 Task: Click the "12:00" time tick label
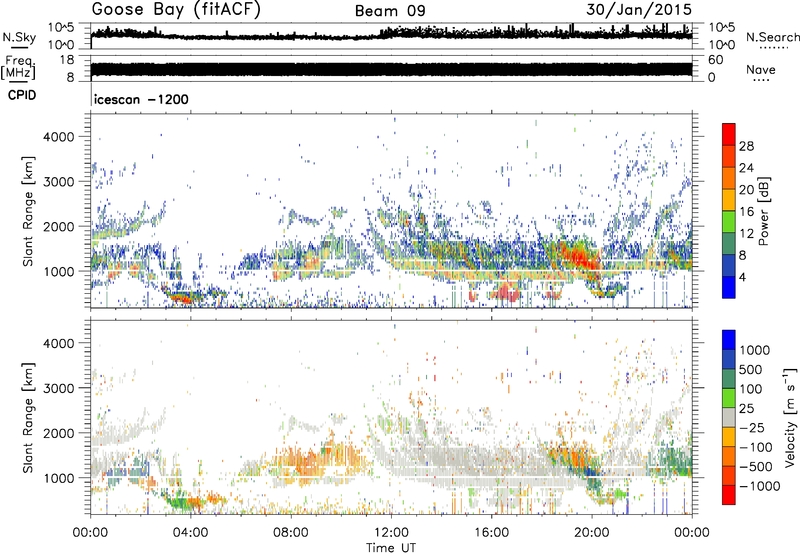coord(391,532)
